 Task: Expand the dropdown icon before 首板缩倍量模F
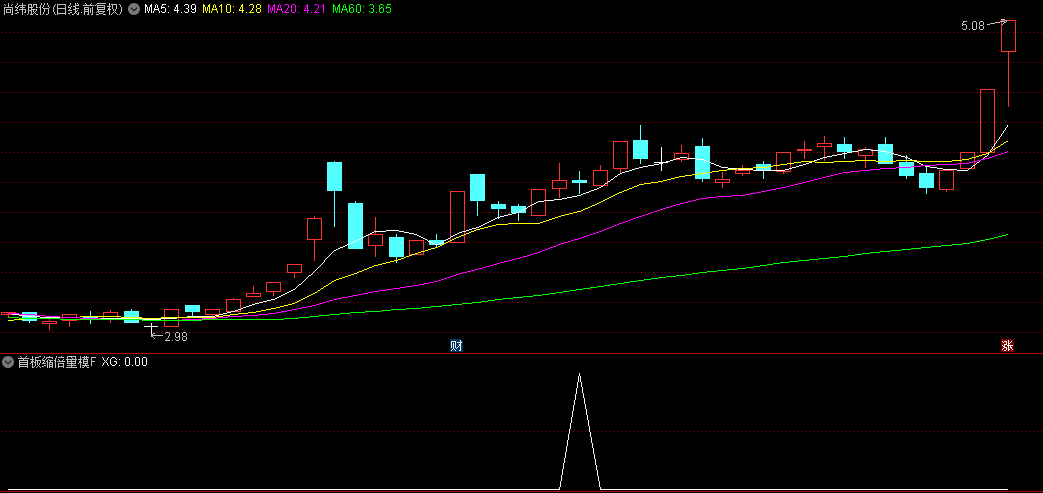(8, 362)
